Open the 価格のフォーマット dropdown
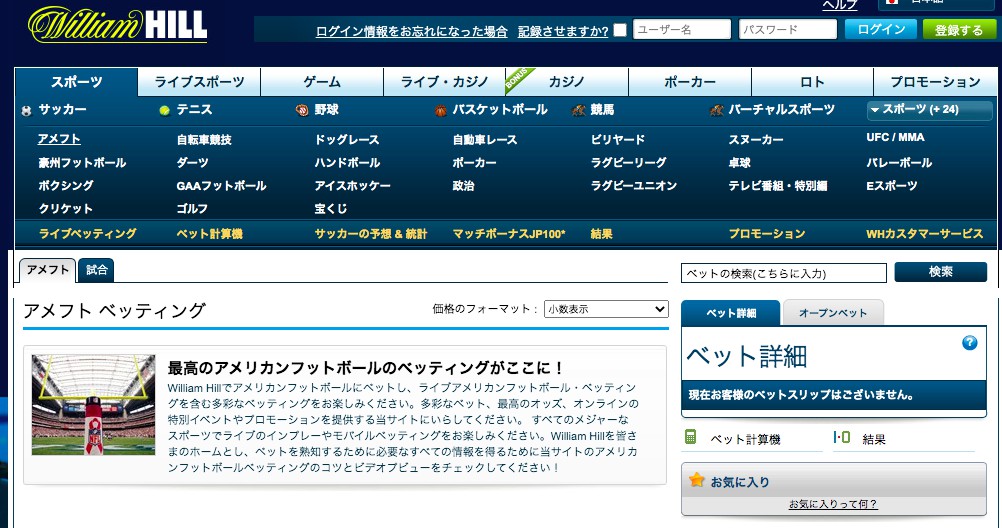This screenshot has height=528, width=1002. tap(606, 309)
